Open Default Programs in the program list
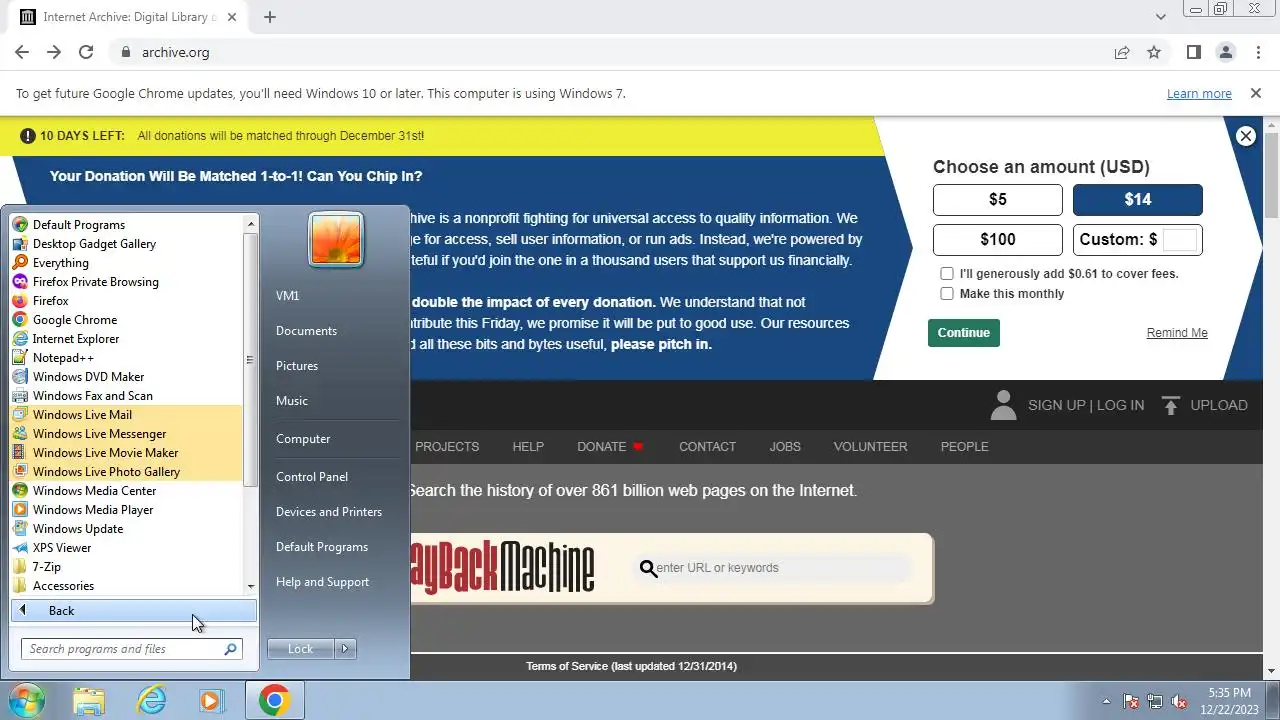The height and width of the screenshot is (720, 1280). click(78, 225)
